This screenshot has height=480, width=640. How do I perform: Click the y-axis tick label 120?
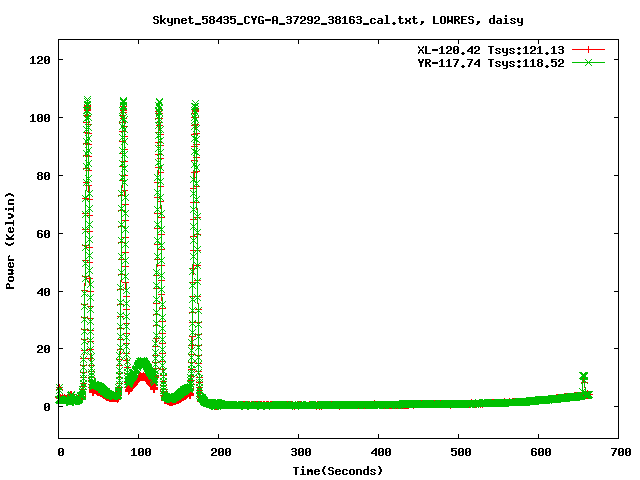[40, 60]
